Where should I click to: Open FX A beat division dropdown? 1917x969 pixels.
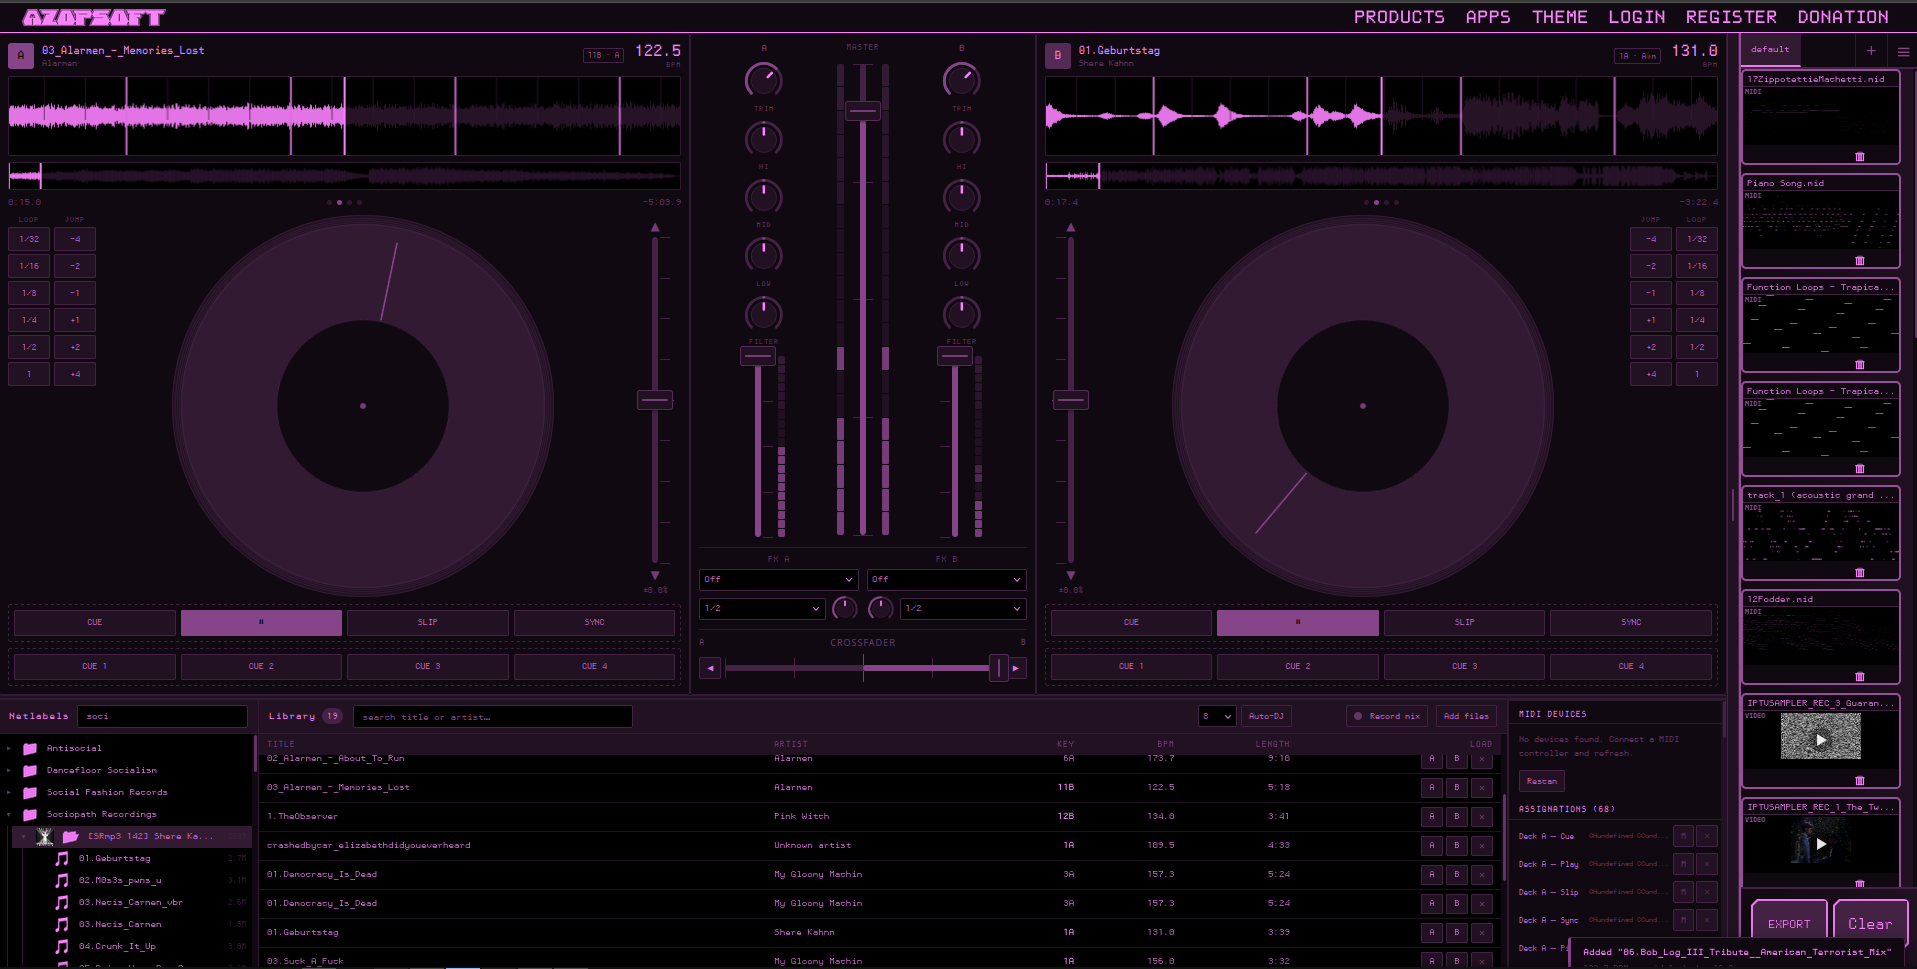[762, 608]
